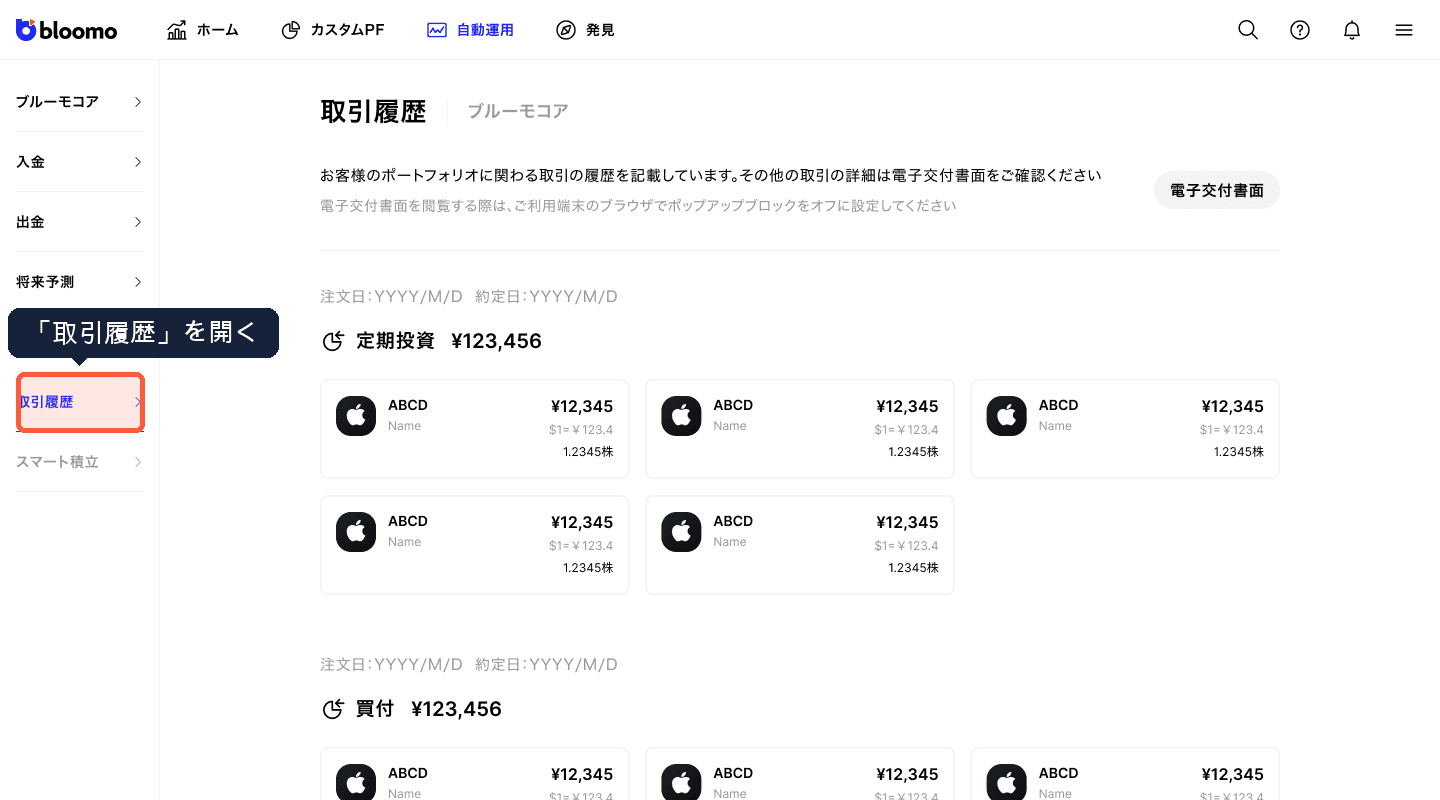This screenshot has height=800, width=1440.
Task: Go to ホーム in top navigation
Action: (203, 30)
